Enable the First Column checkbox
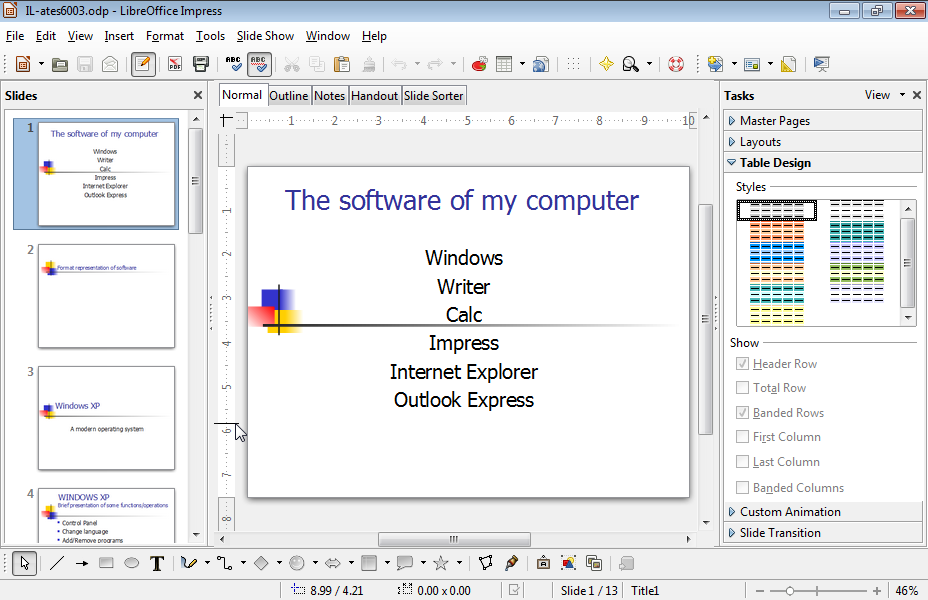928x600 pixels. point(742,437)
